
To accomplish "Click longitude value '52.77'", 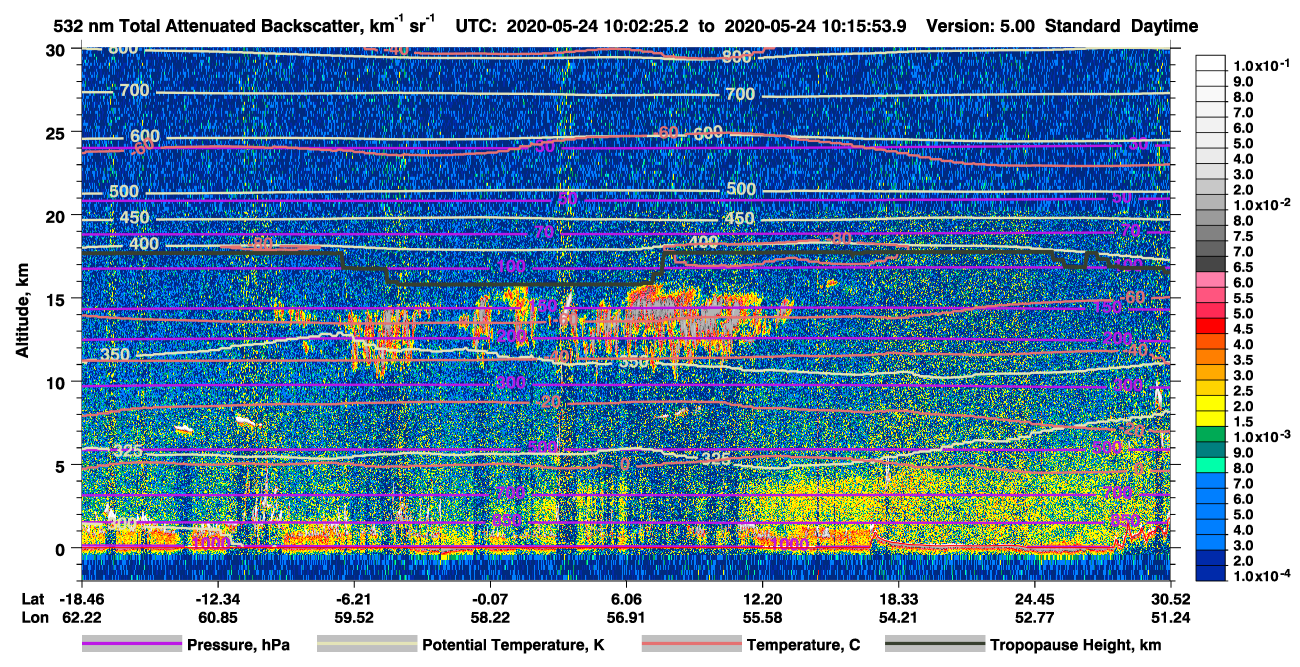I will point(1035,618).
